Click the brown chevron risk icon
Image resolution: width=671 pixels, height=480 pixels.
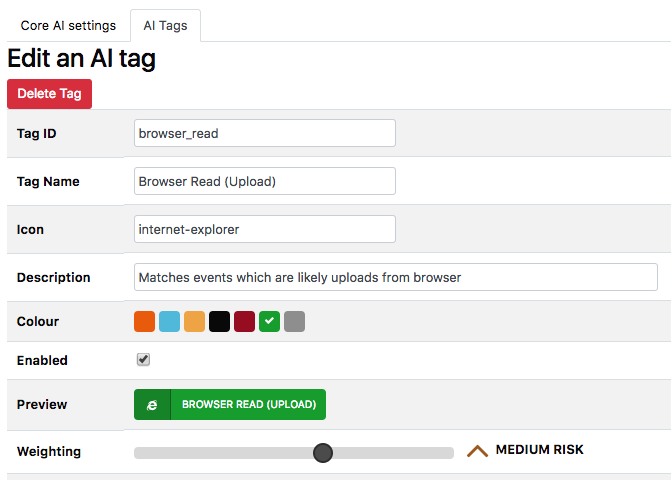(477, 451)
